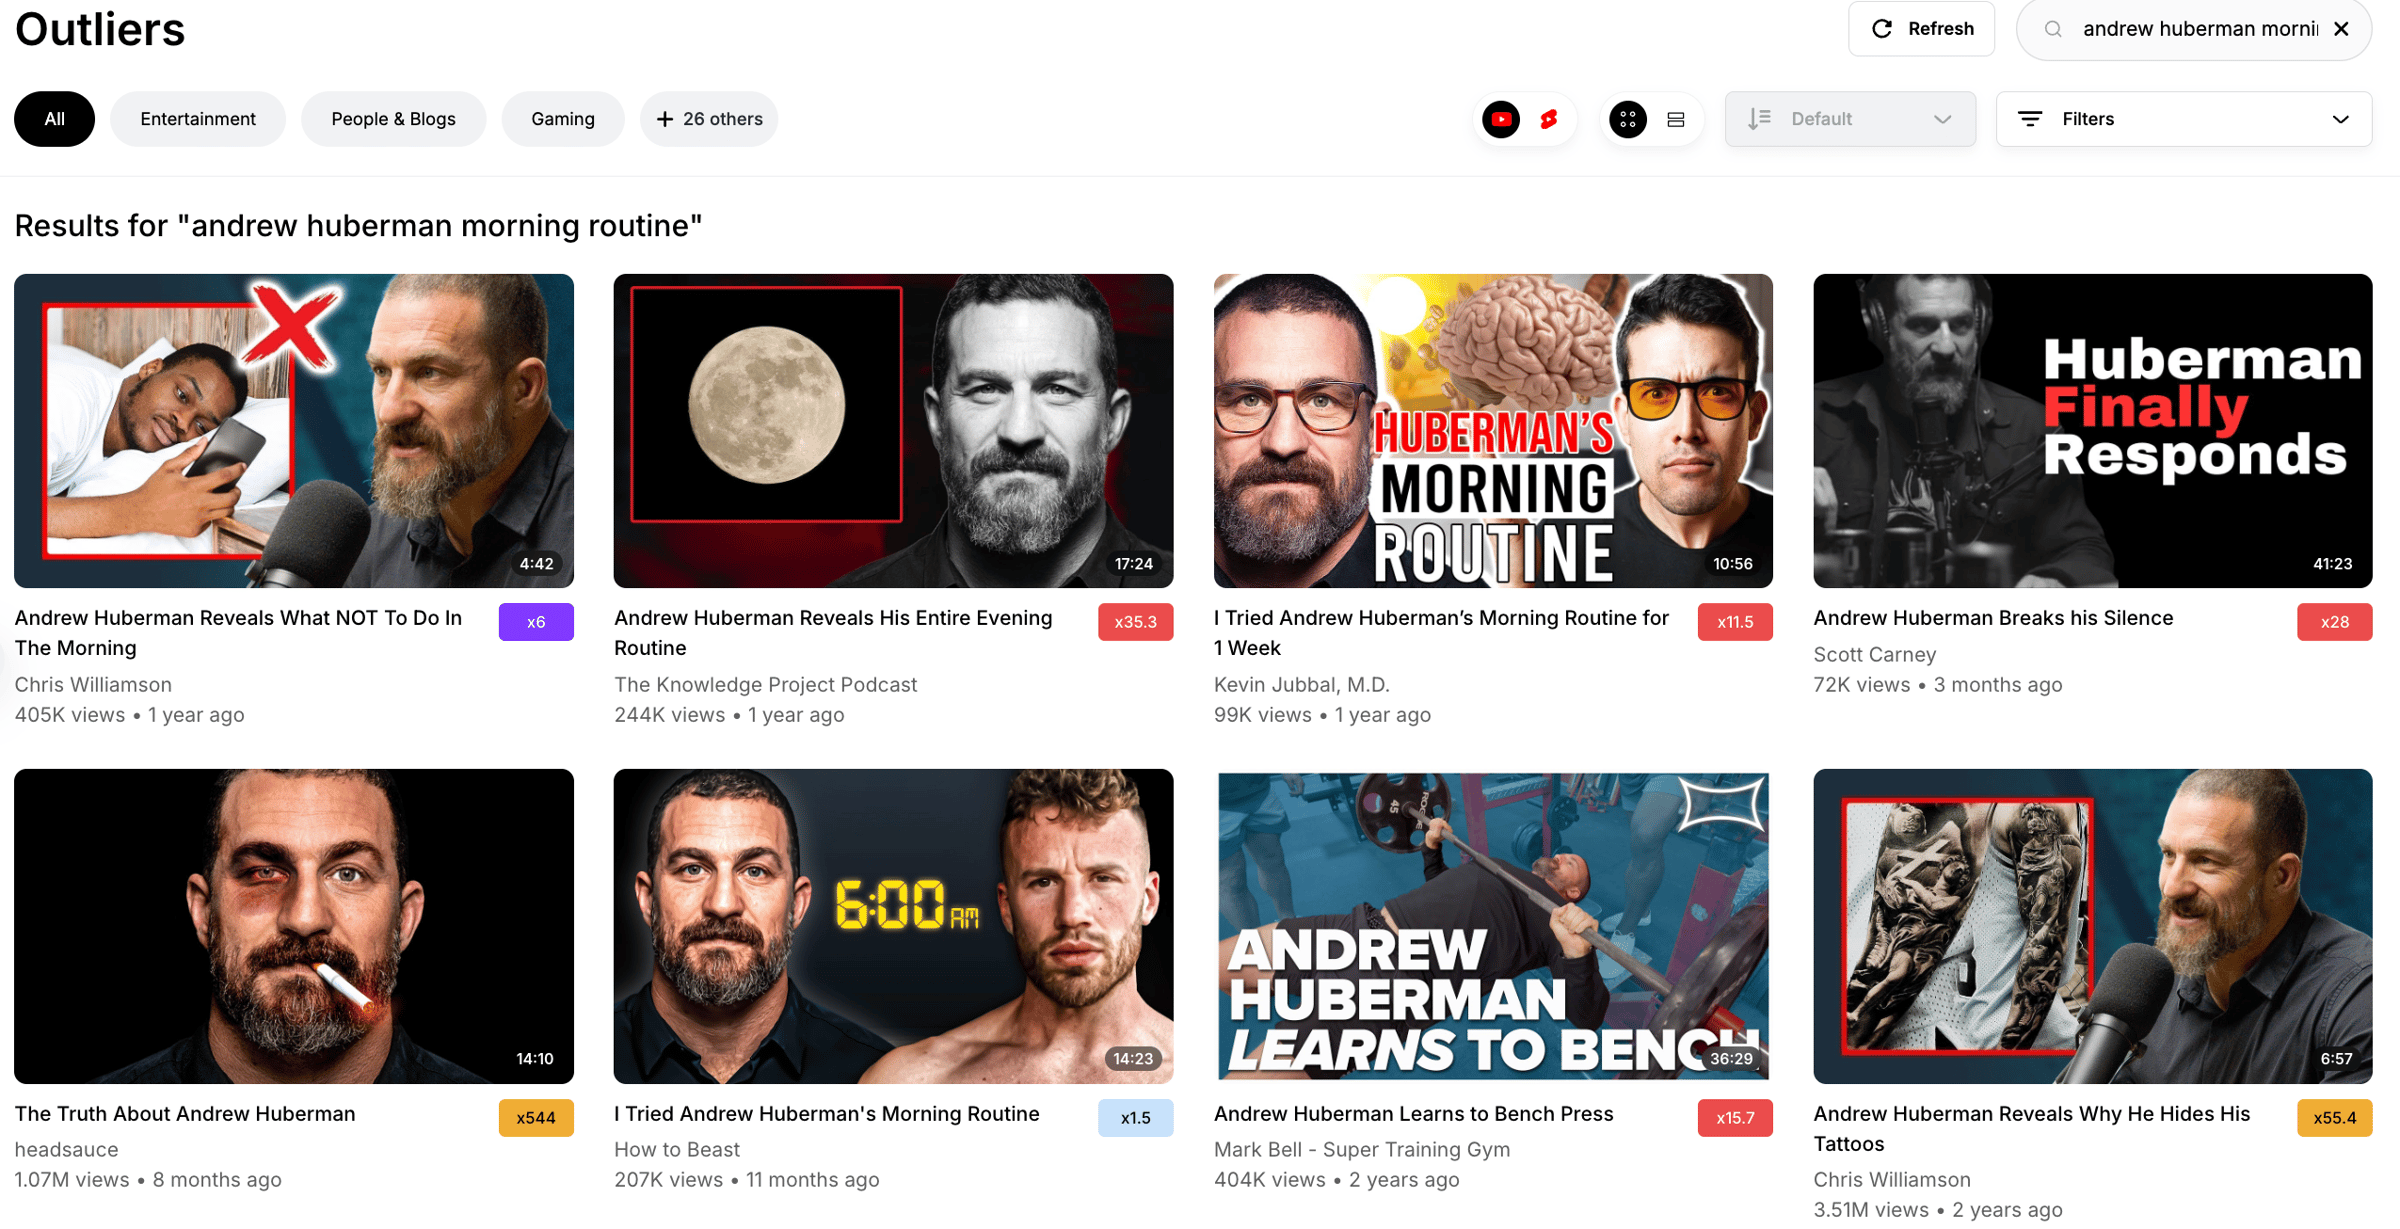
Task: Select the People & Blogs category tab
Action: click(393, 119)
